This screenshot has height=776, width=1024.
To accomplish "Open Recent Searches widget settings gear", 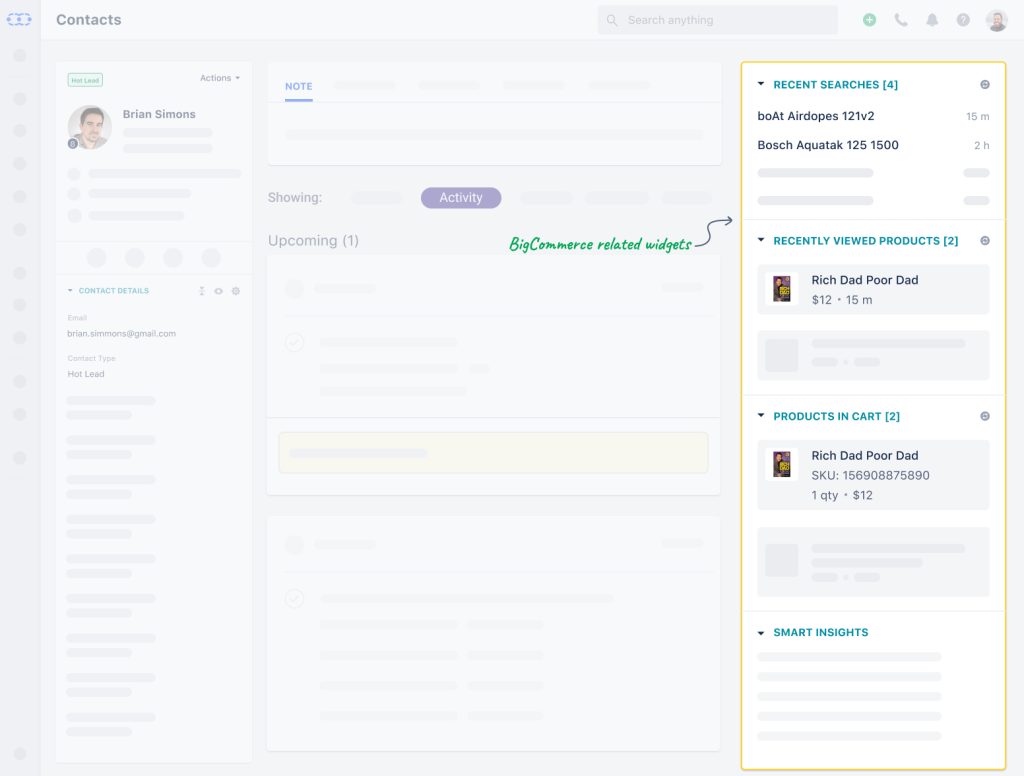I will (984, 85).
